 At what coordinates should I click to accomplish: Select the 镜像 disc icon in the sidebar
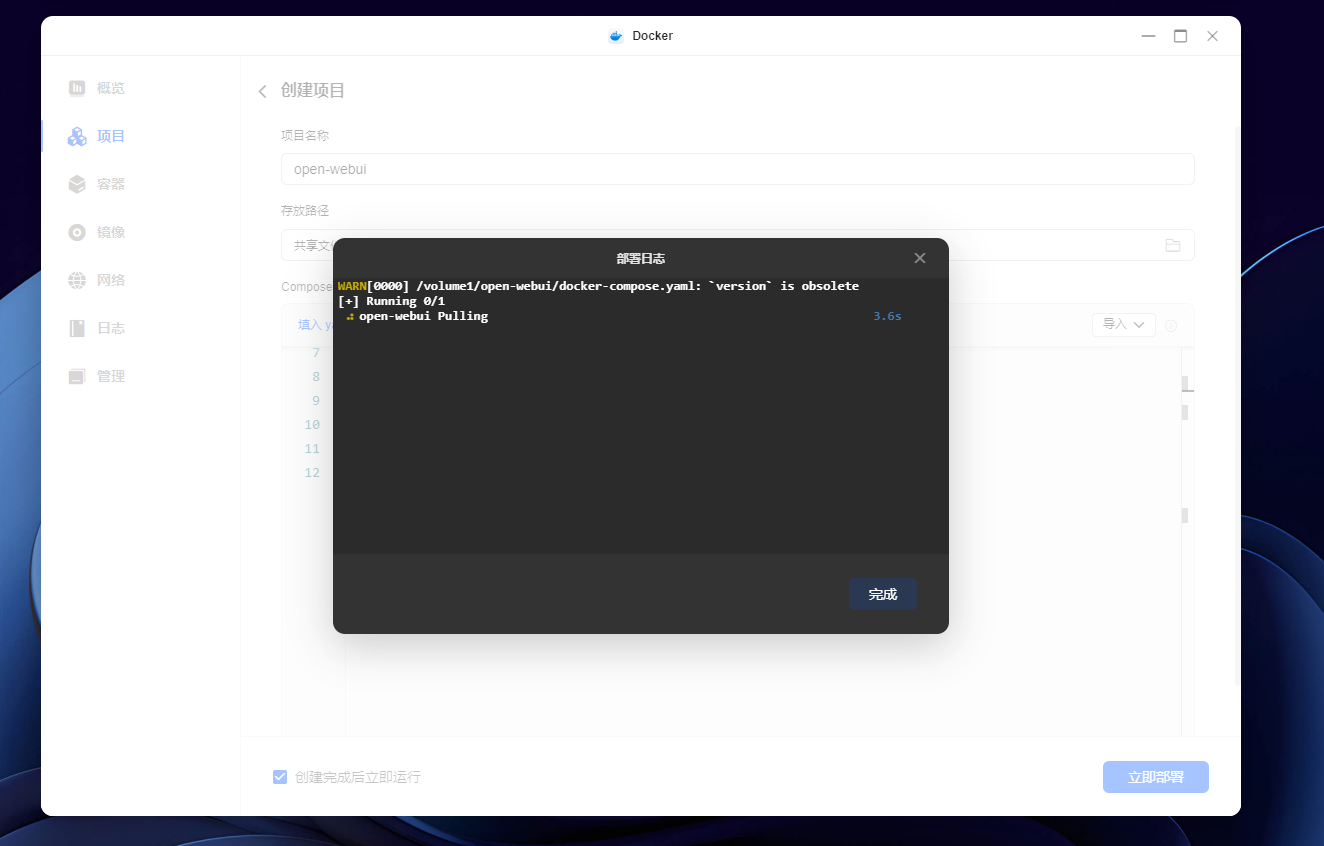point(77,232)
